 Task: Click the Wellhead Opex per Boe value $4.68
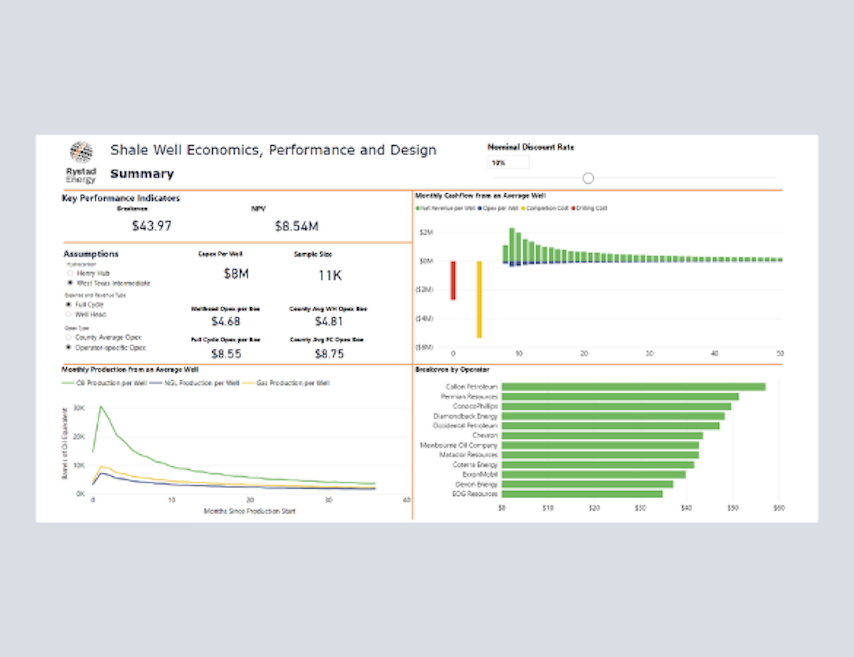pyautogui.click(x=225, y=321)
